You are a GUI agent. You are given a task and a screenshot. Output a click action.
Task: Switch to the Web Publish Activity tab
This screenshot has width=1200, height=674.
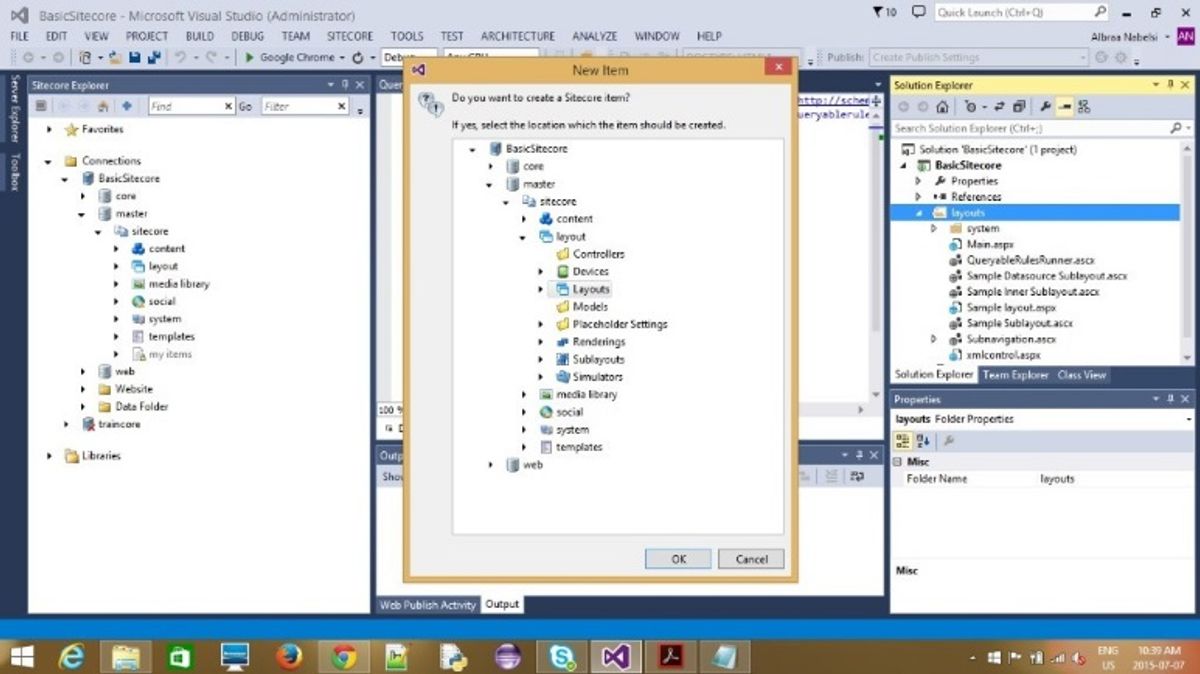(428, 604)
